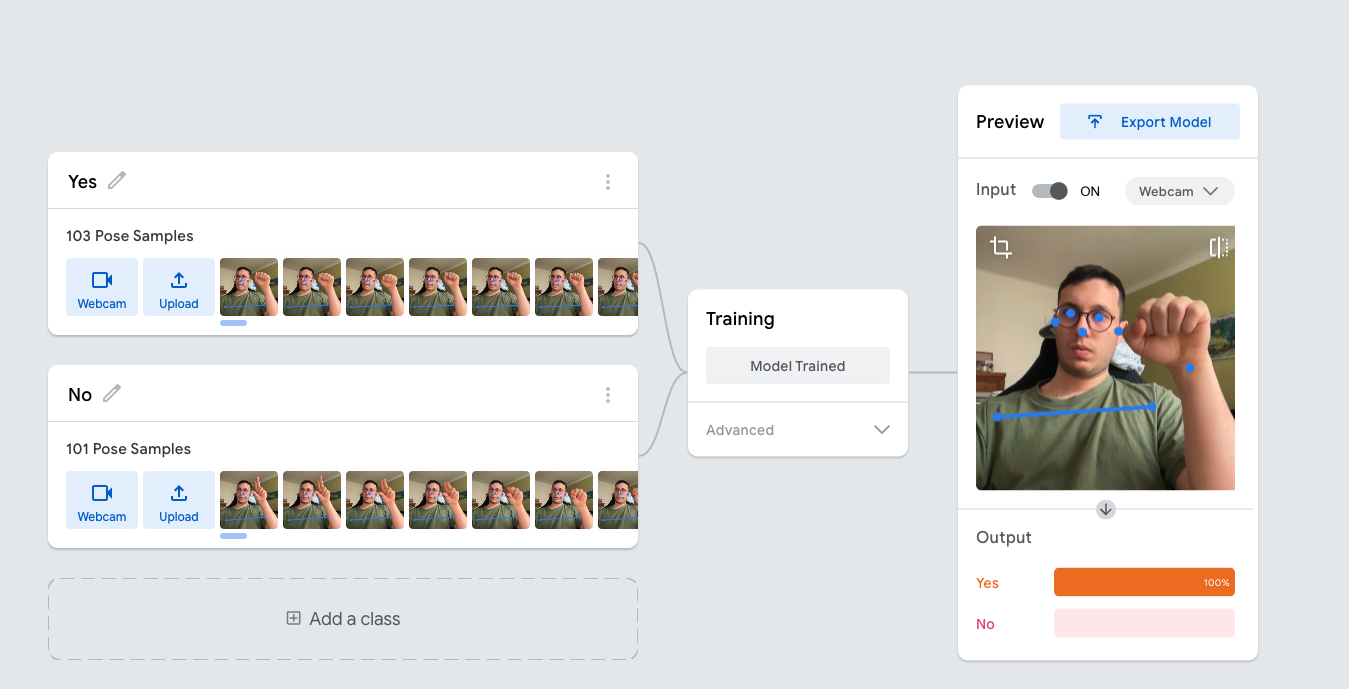Click the crop icon on webcam preview
The image size is (1349, 689).
coord(1001,247)
